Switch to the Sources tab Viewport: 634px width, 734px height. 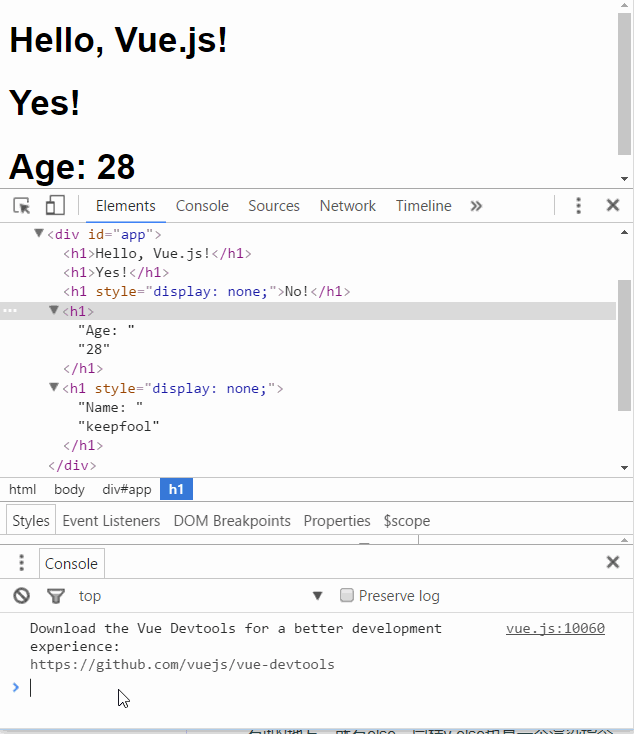click(x=274, y=206)
